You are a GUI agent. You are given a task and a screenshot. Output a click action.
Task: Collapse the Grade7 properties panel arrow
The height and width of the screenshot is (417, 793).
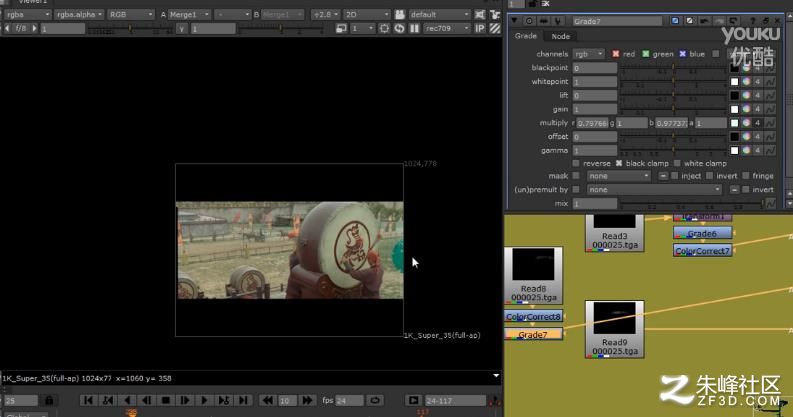pos(514,21)
